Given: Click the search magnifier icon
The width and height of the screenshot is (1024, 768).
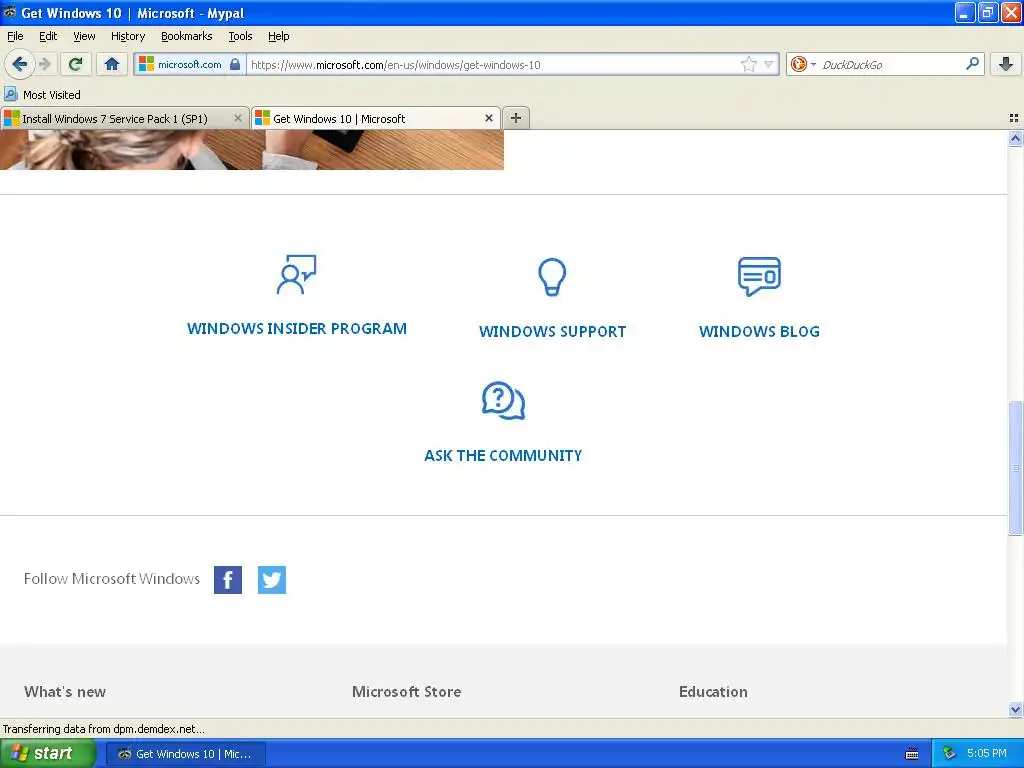Looking at the screenshot, I should point(972,64).
